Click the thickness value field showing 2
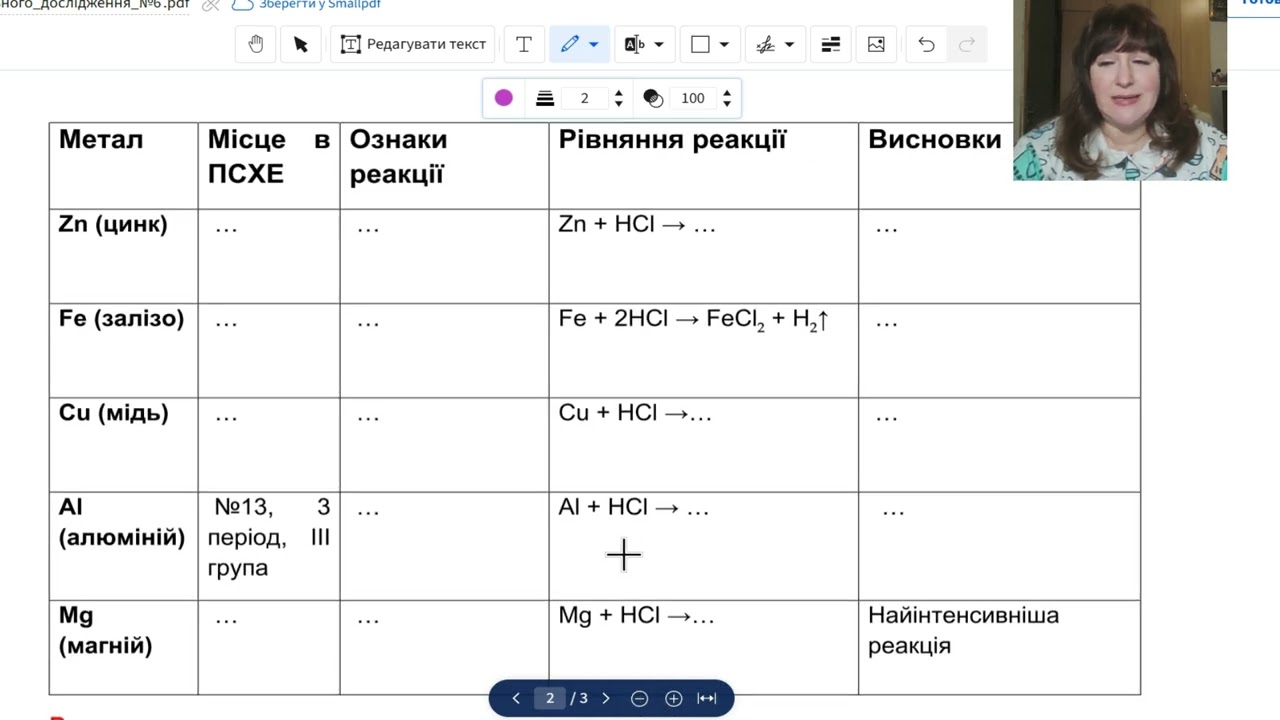Viewport: 1280px width, 720px height. pos(585,98)
